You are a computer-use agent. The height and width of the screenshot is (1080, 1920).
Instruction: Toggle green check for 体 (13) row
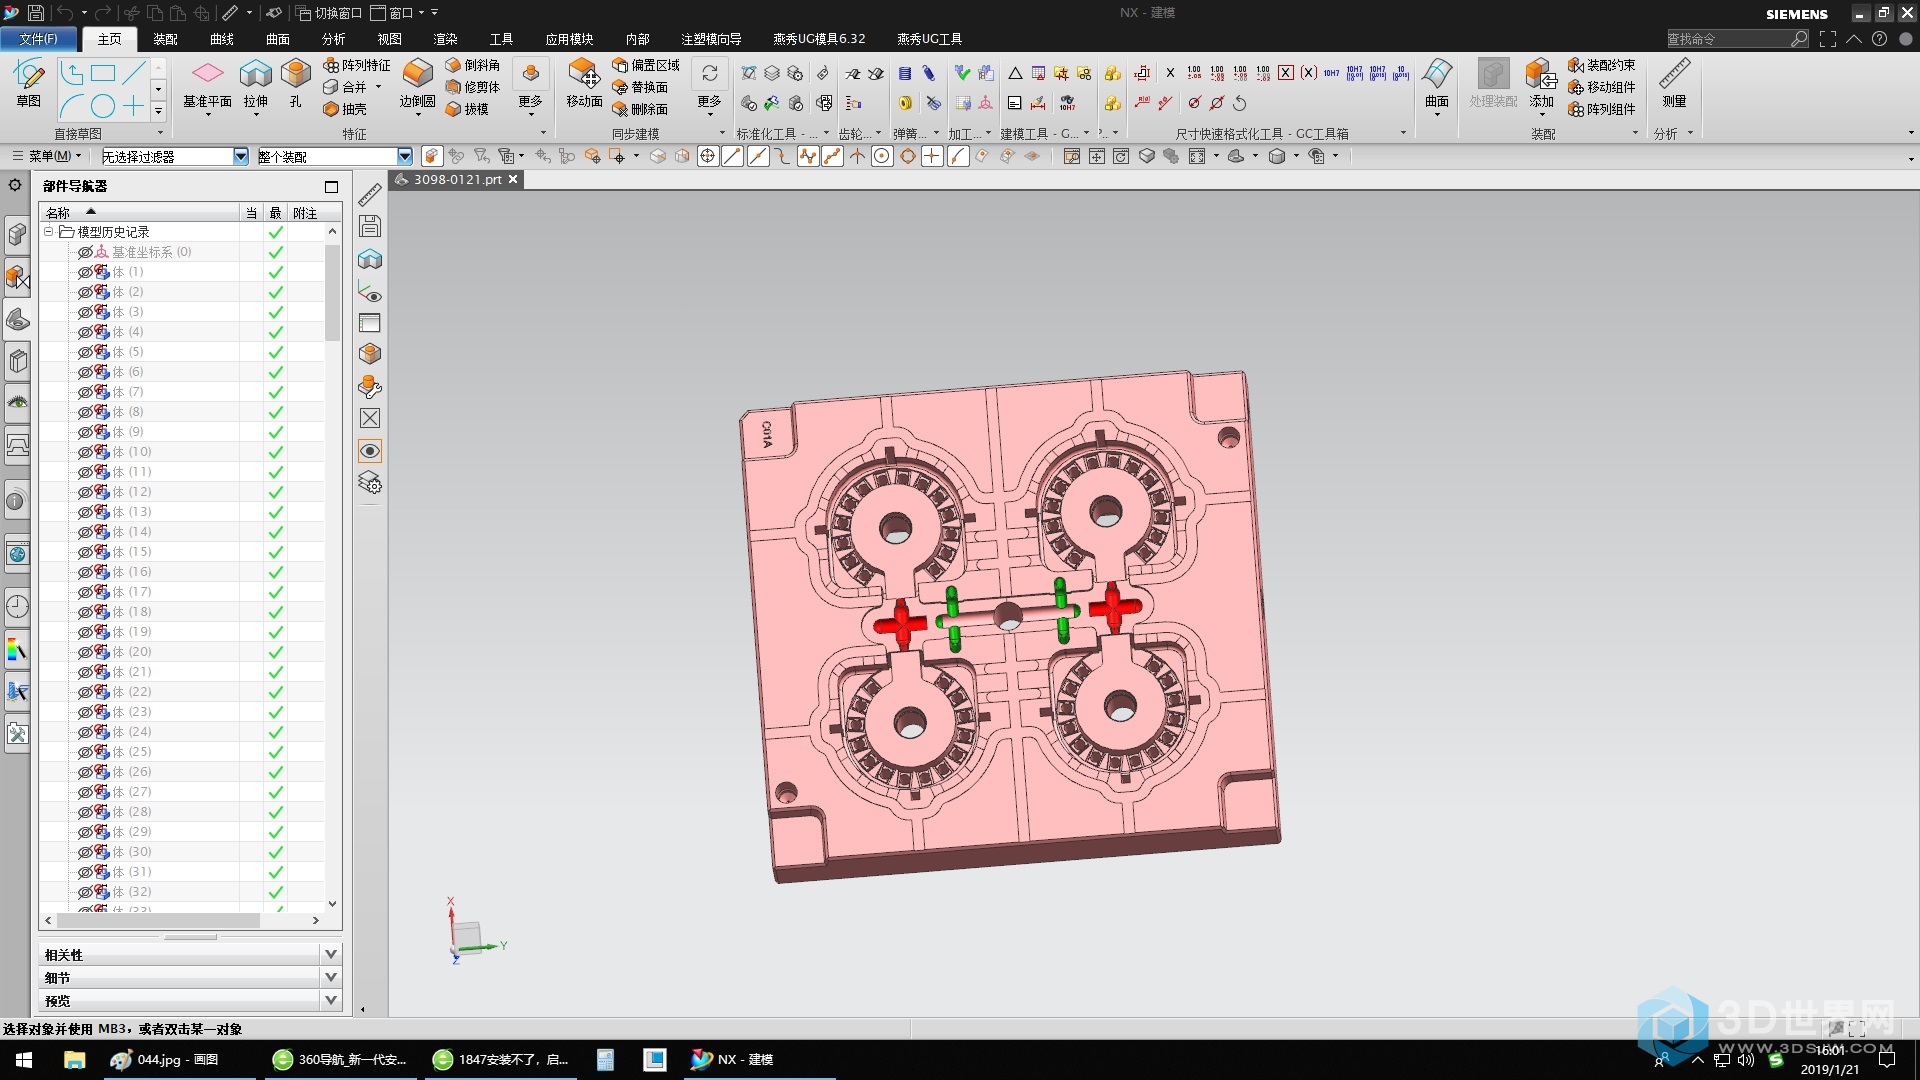[x=276, y=512]
